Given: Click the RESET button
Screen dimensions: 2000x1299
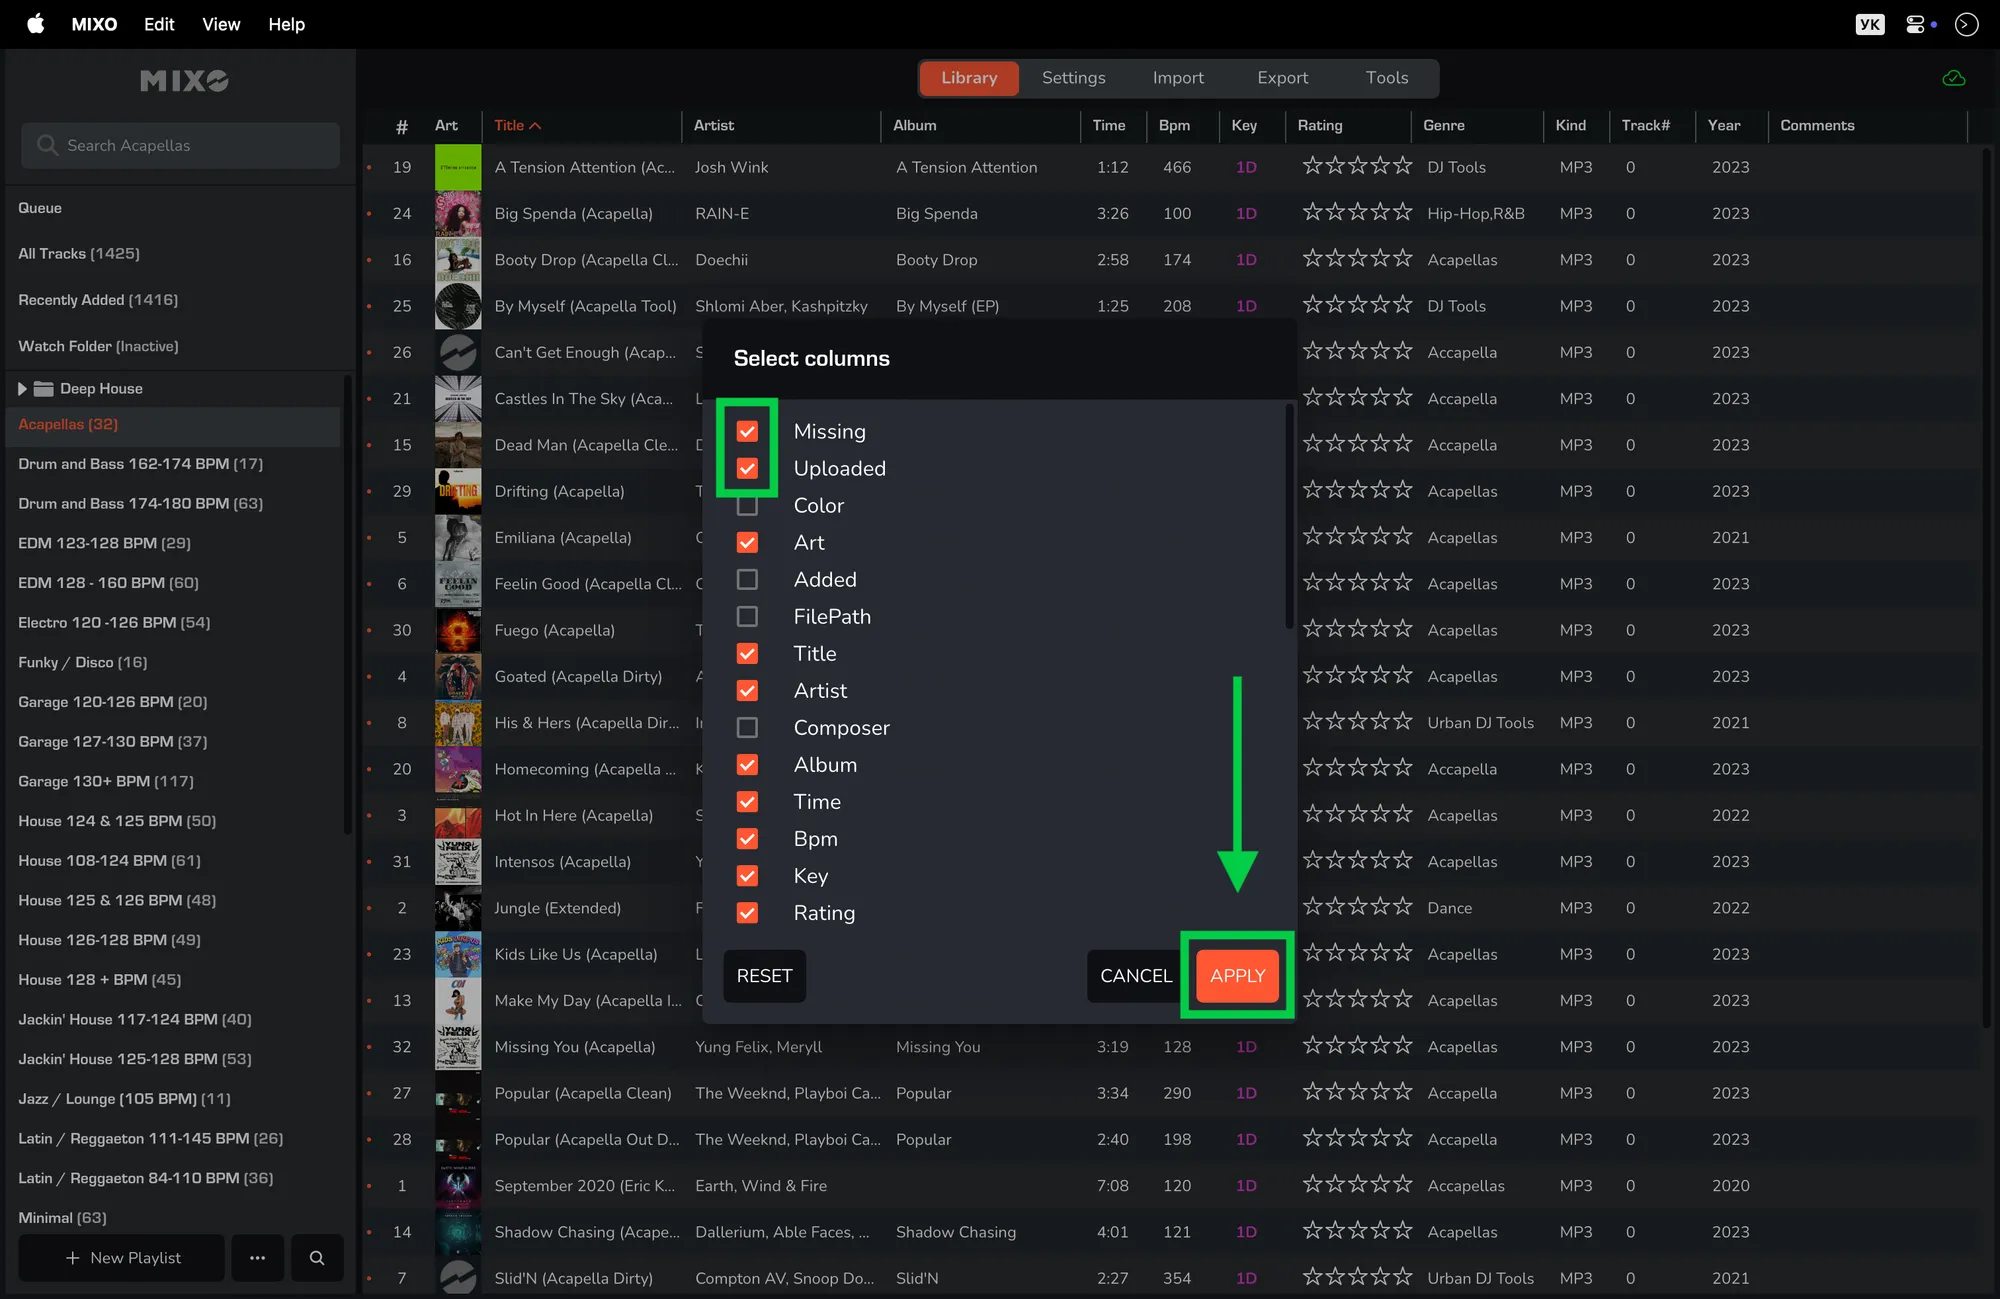Looking at the screenshot, I should 764,976.
